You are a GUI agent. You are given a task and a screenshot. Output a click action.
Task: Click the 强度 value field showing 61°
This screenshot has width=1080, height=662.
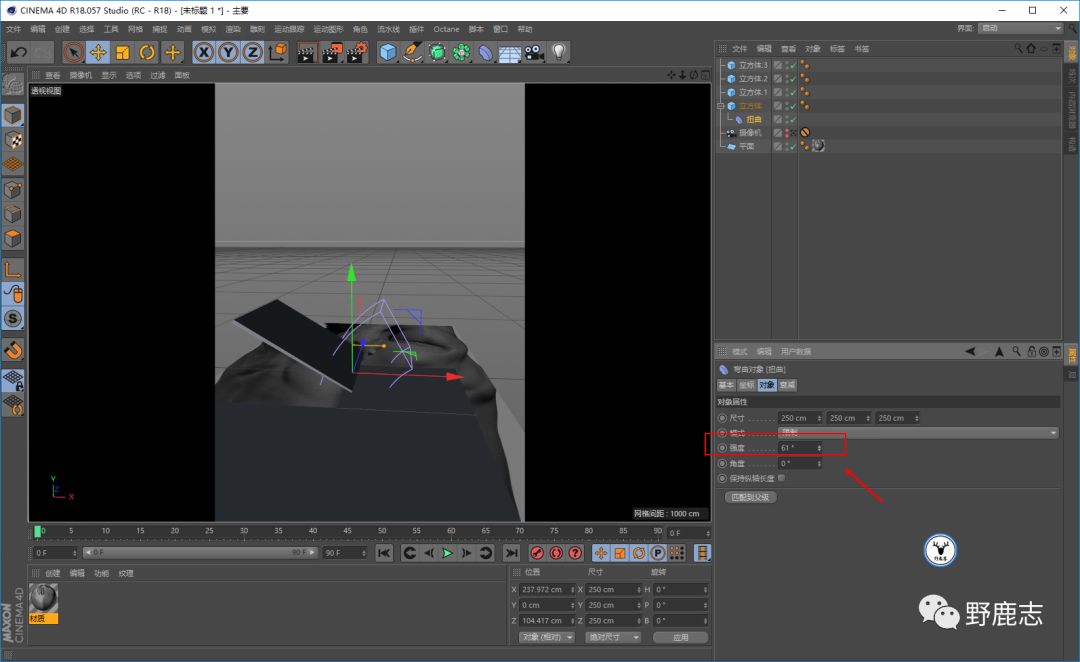pos(797,448)
